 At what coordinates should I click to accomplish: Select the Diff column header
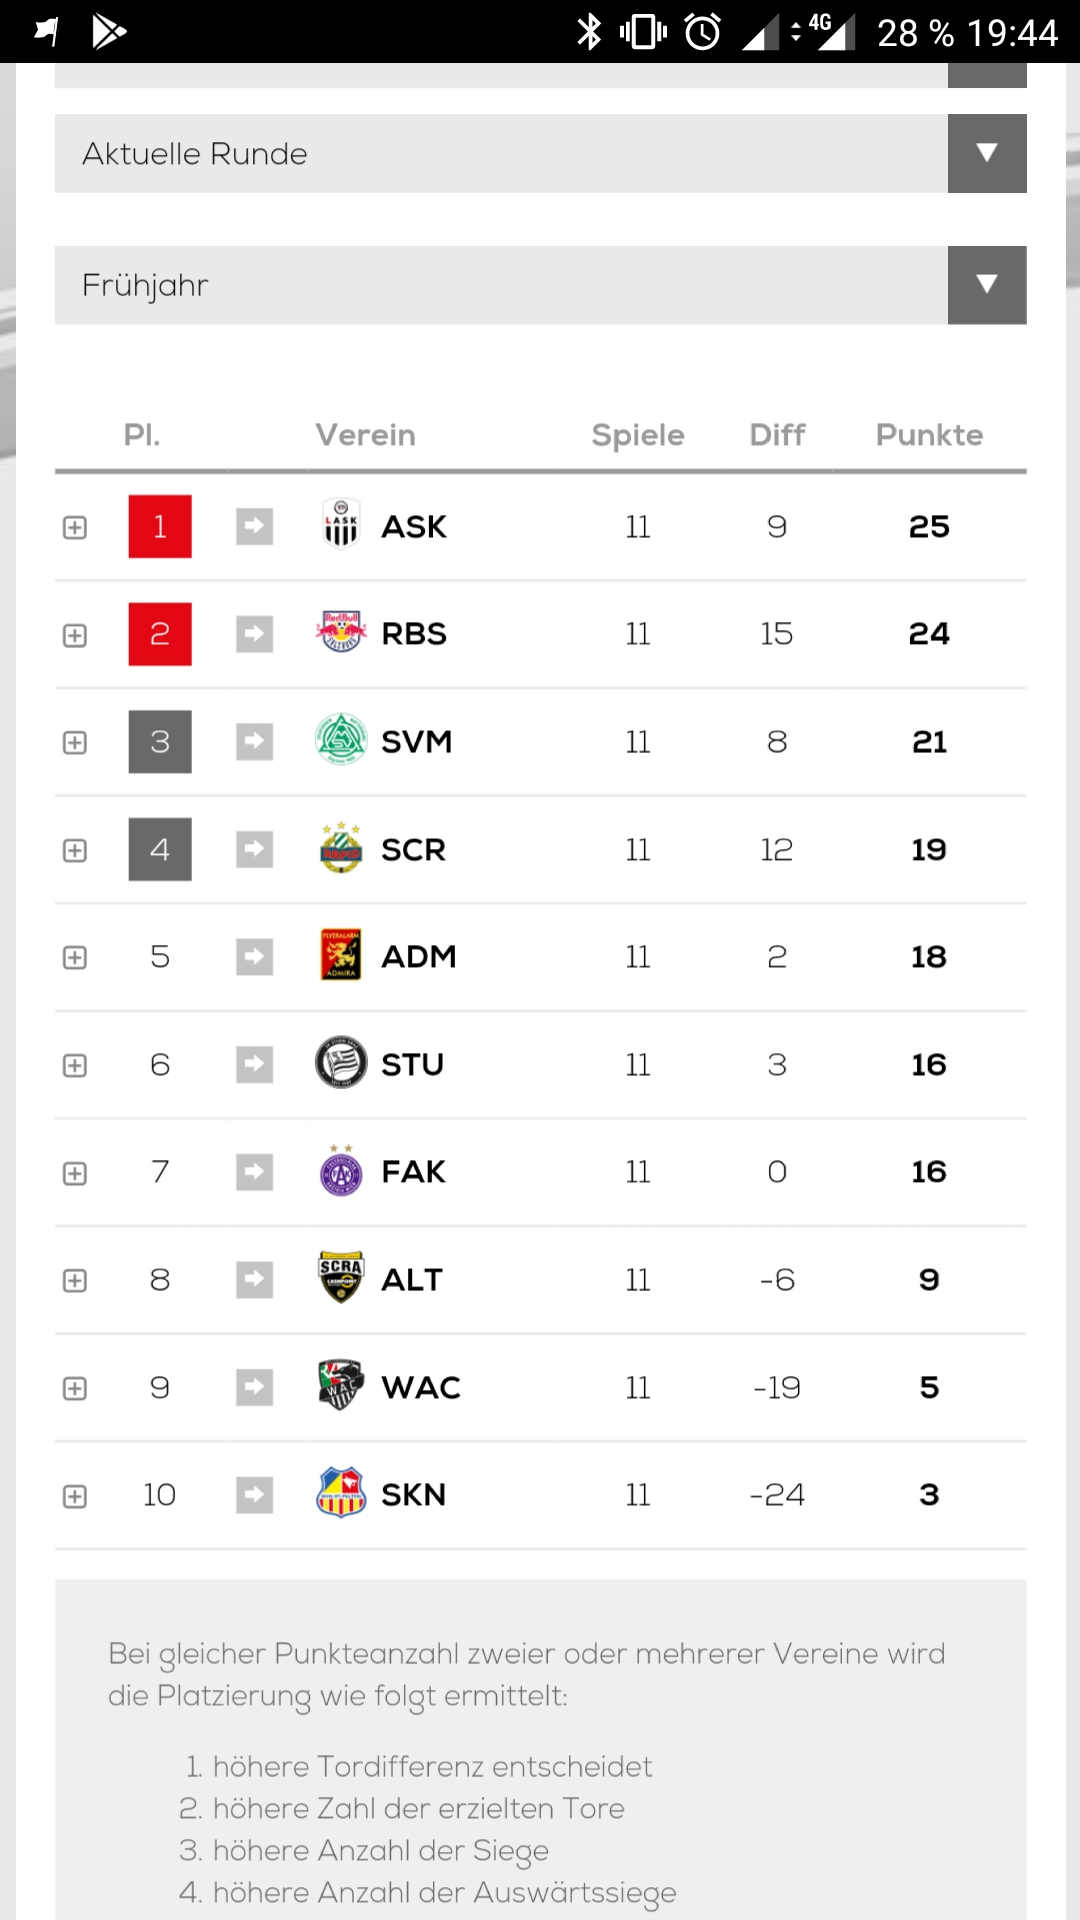[x=777, y=435]
